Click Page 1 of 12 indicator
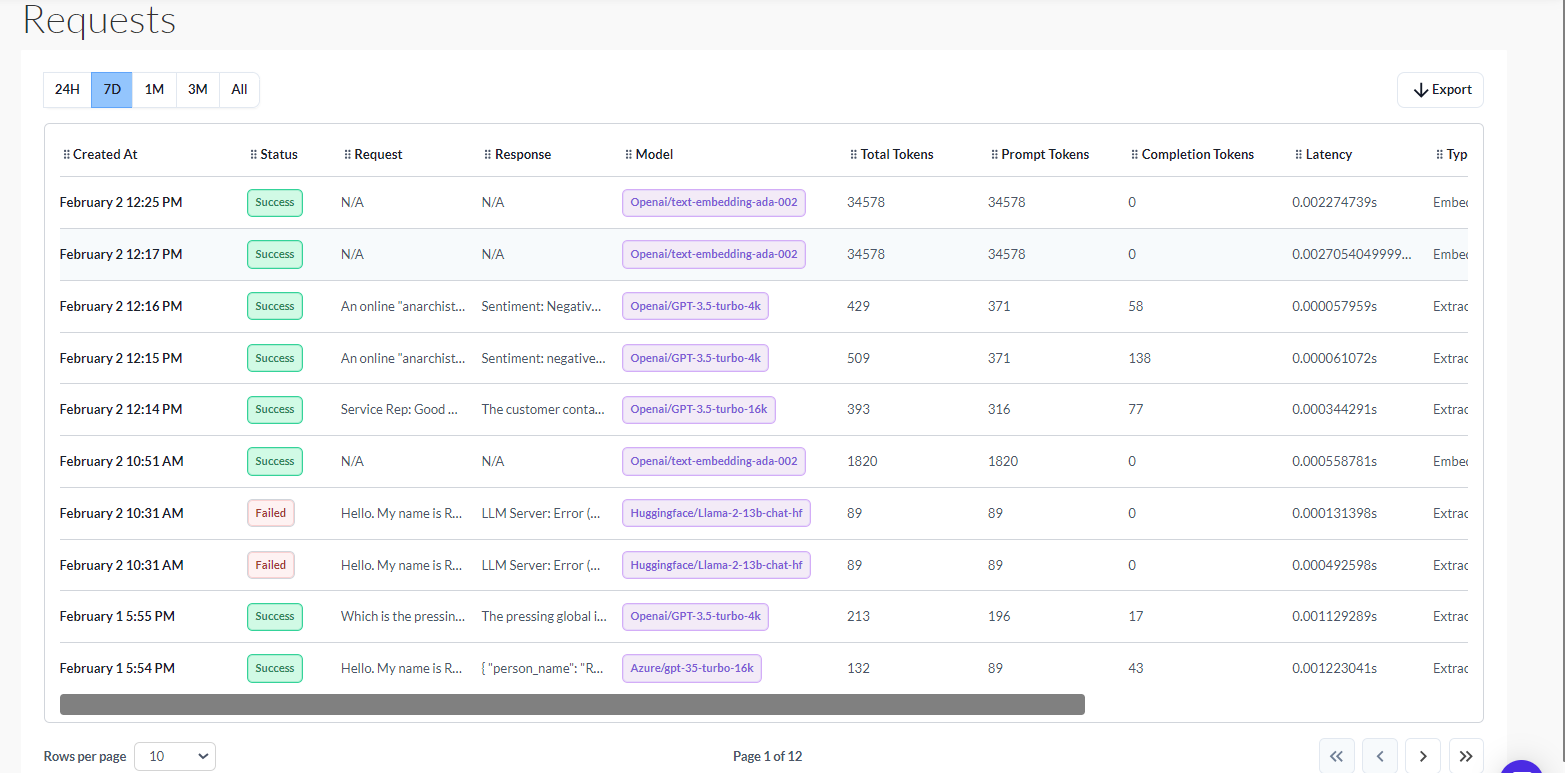Screen dimensions: 1565x773 767,756
